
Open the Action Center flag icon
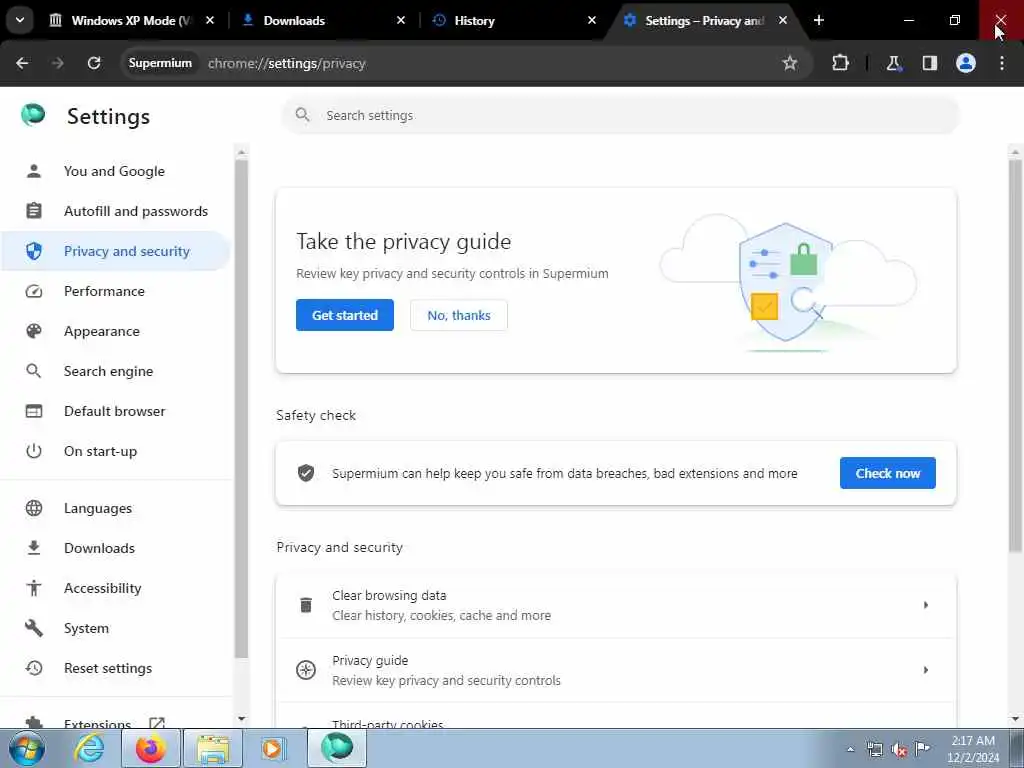922,749
